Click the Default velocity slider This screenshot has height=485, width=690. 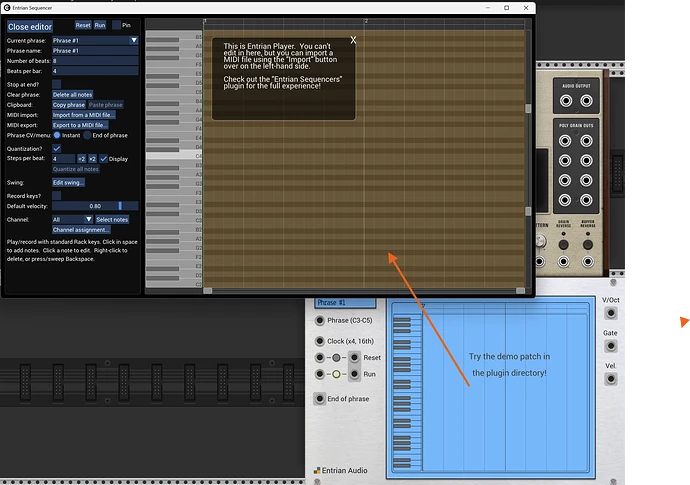point(95,206)
